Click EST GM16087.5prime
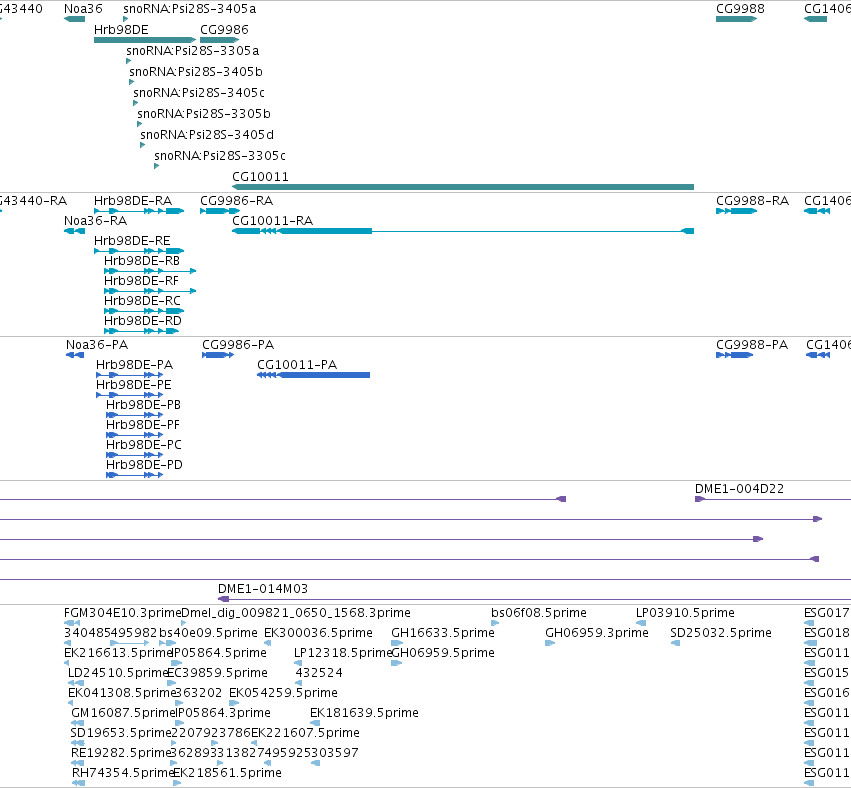This screenshot has width=851, height=788. [x=124, y=713]
